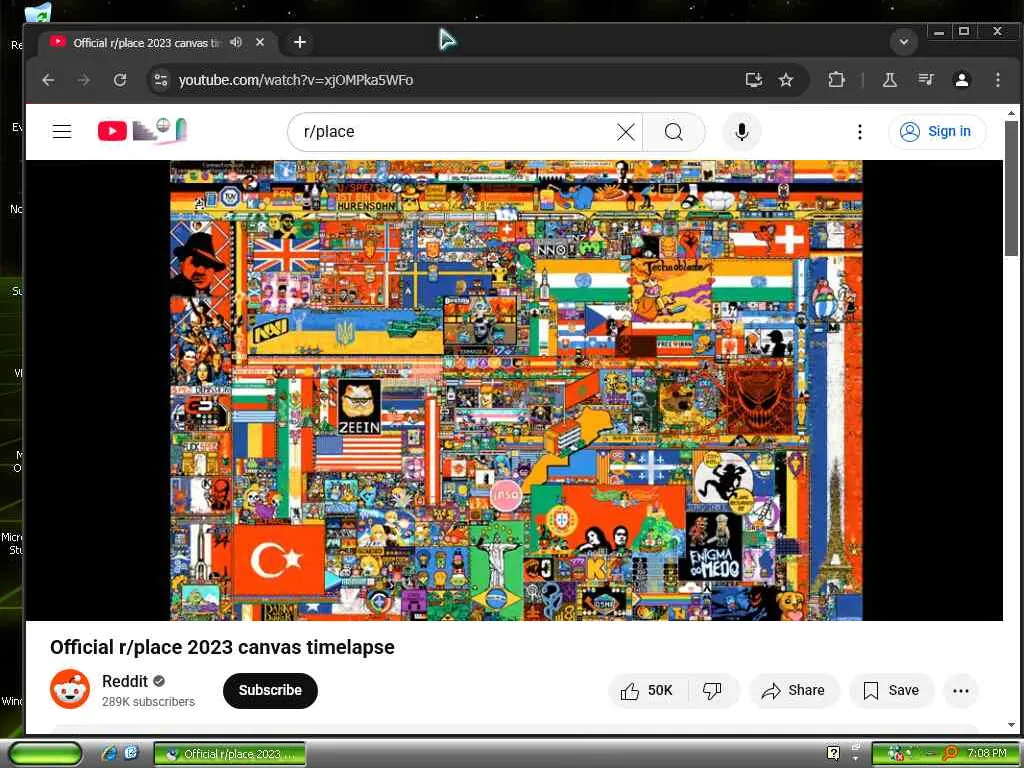This screenshot has width=1024, height=768.
Task: Reload the YouTube page
Action: click(120, 80)
